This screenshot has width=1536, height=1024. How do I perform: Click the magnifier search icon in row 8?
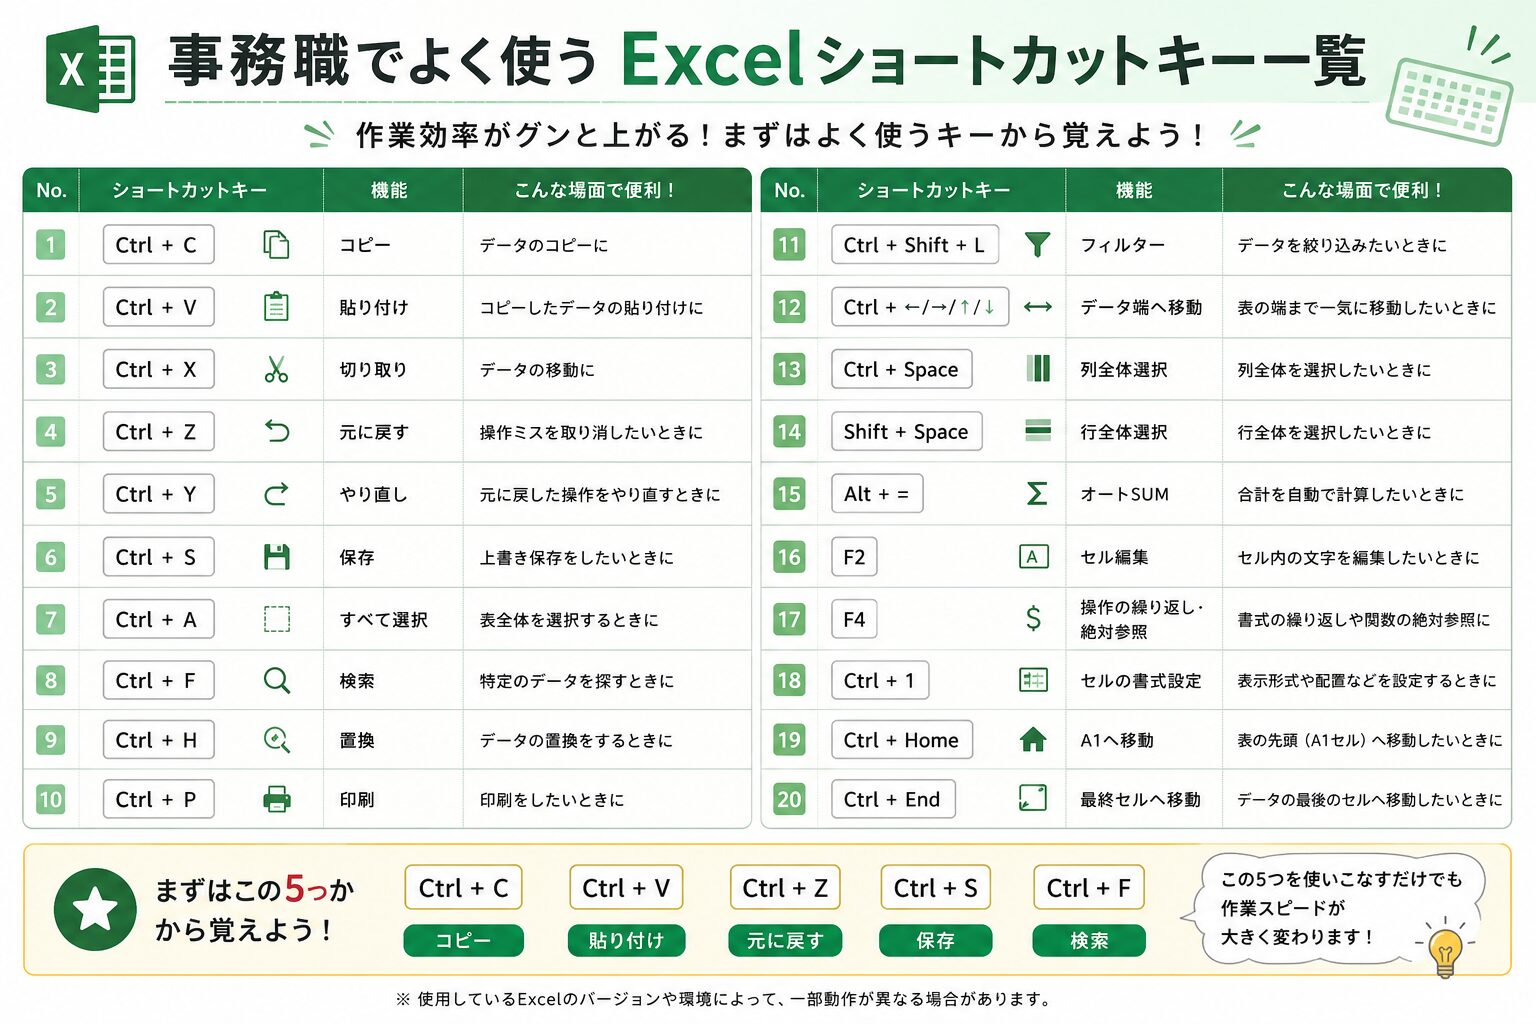[277, 681]
